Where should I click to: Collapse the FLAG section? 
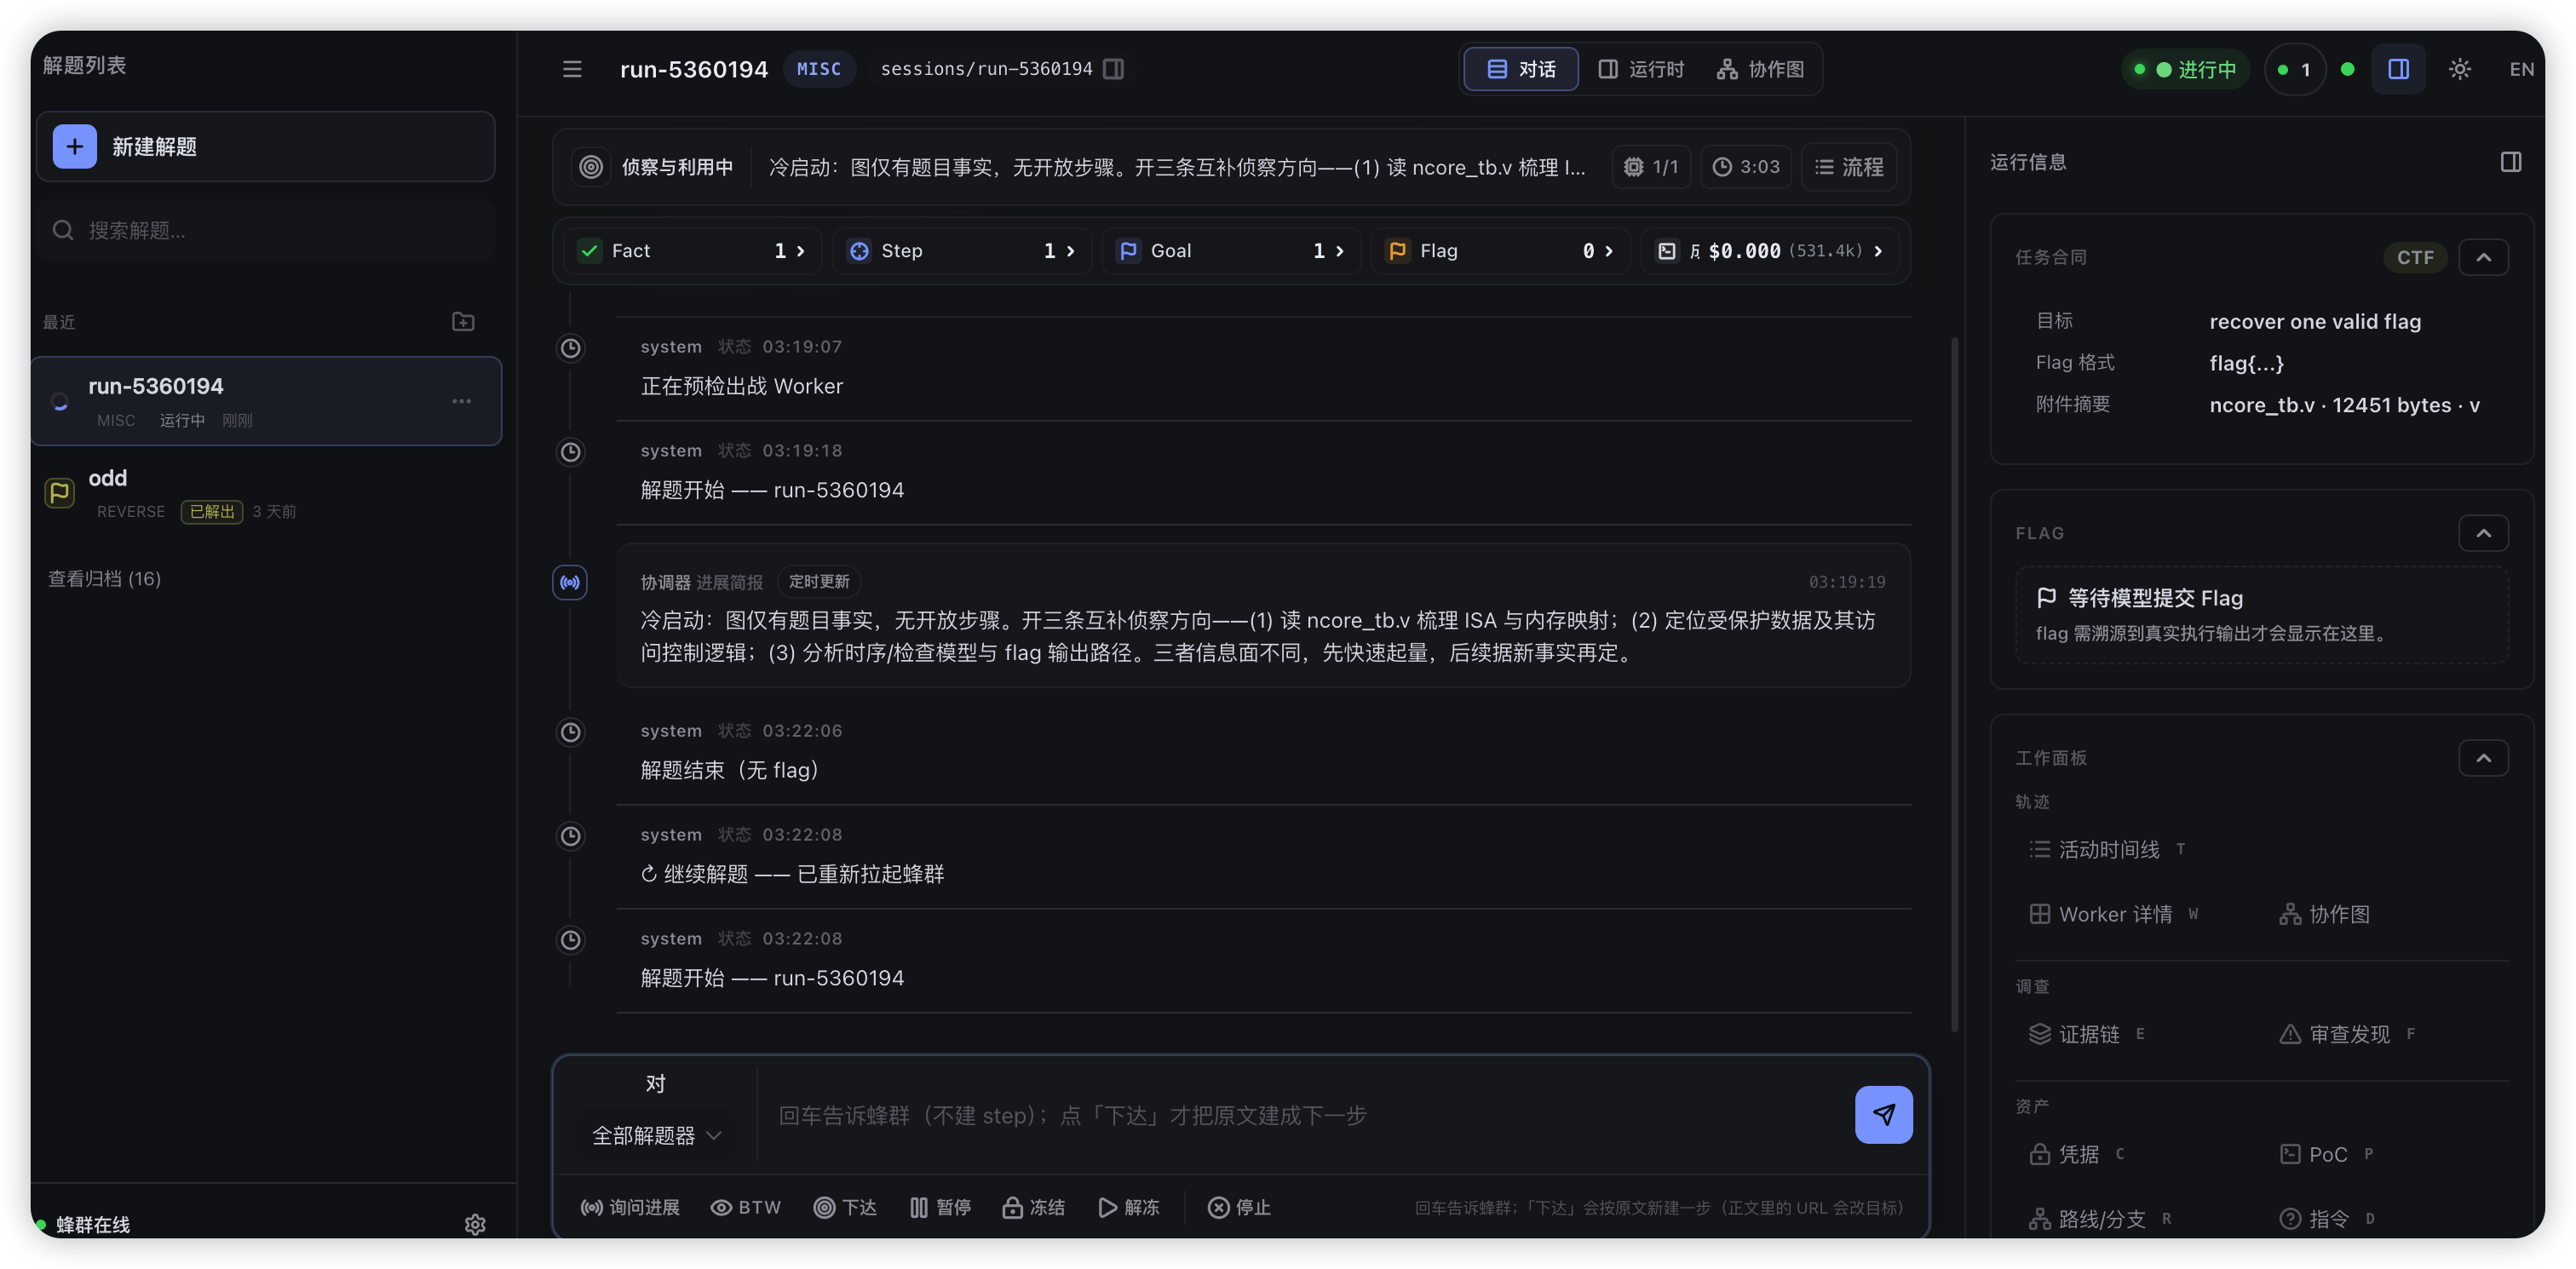(x=2483, y=533)
